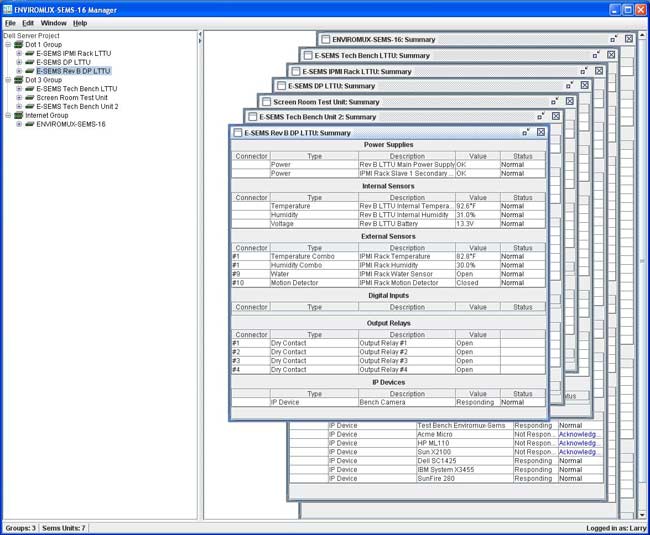Click the E-SEMS DP LTTU Summary window icon box
The height and width of the screenshot is (535, 650).
281,86
